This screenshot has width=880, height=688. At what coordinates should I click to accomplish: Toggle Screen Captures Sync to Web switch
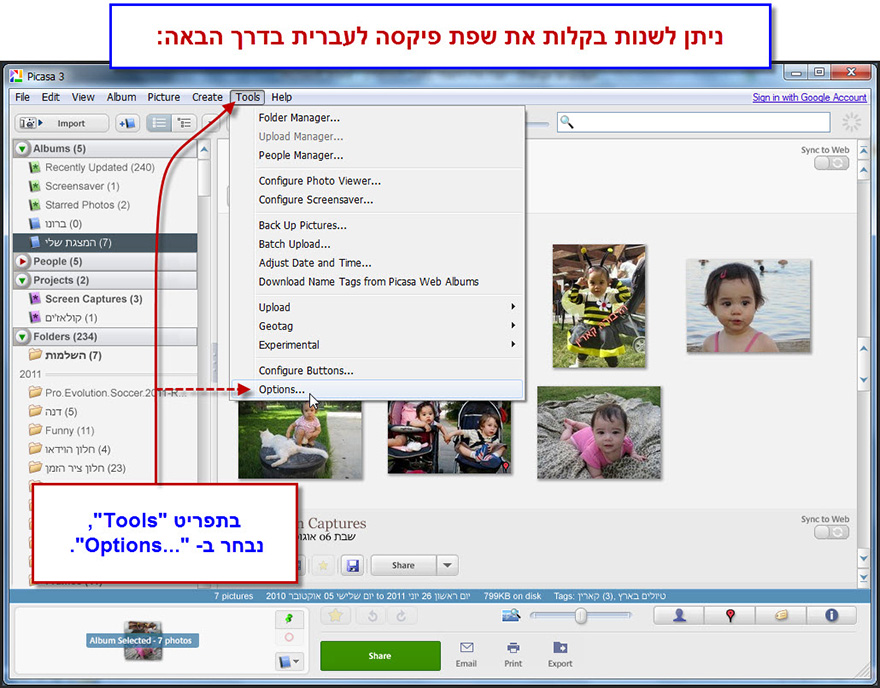[831, 532]
